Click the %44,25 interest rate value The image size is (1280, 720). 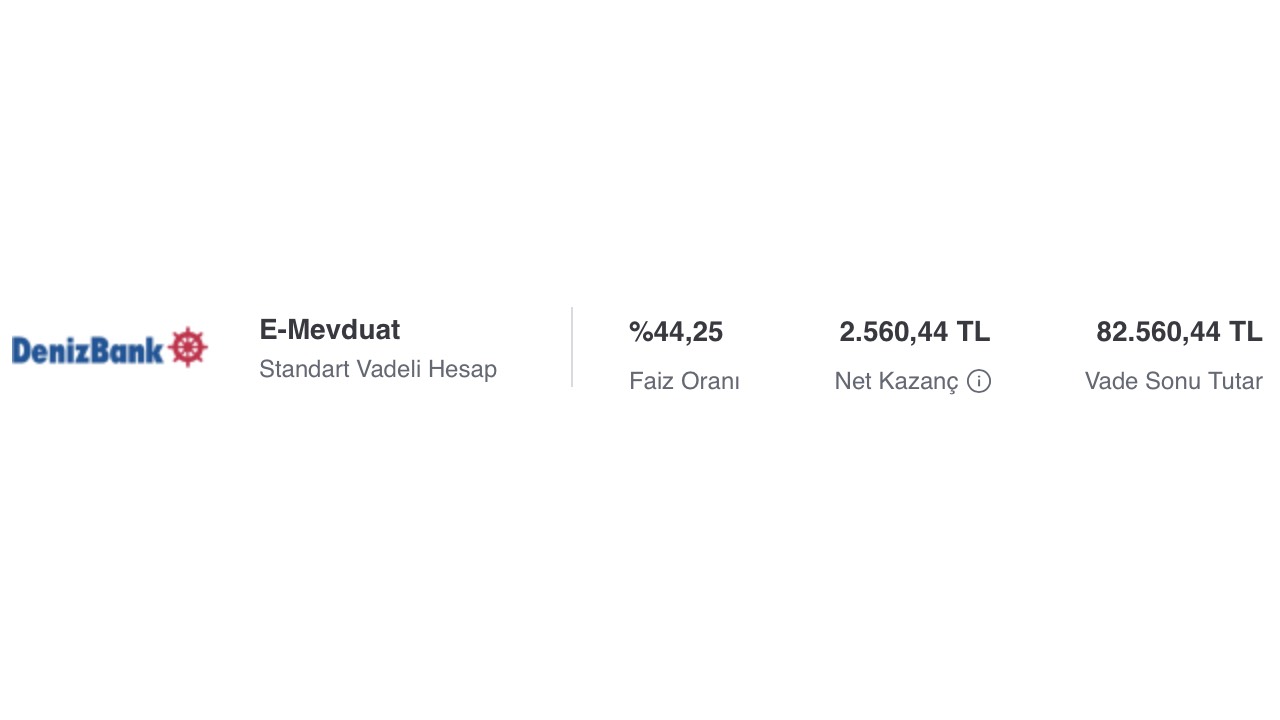pos(676,332)
